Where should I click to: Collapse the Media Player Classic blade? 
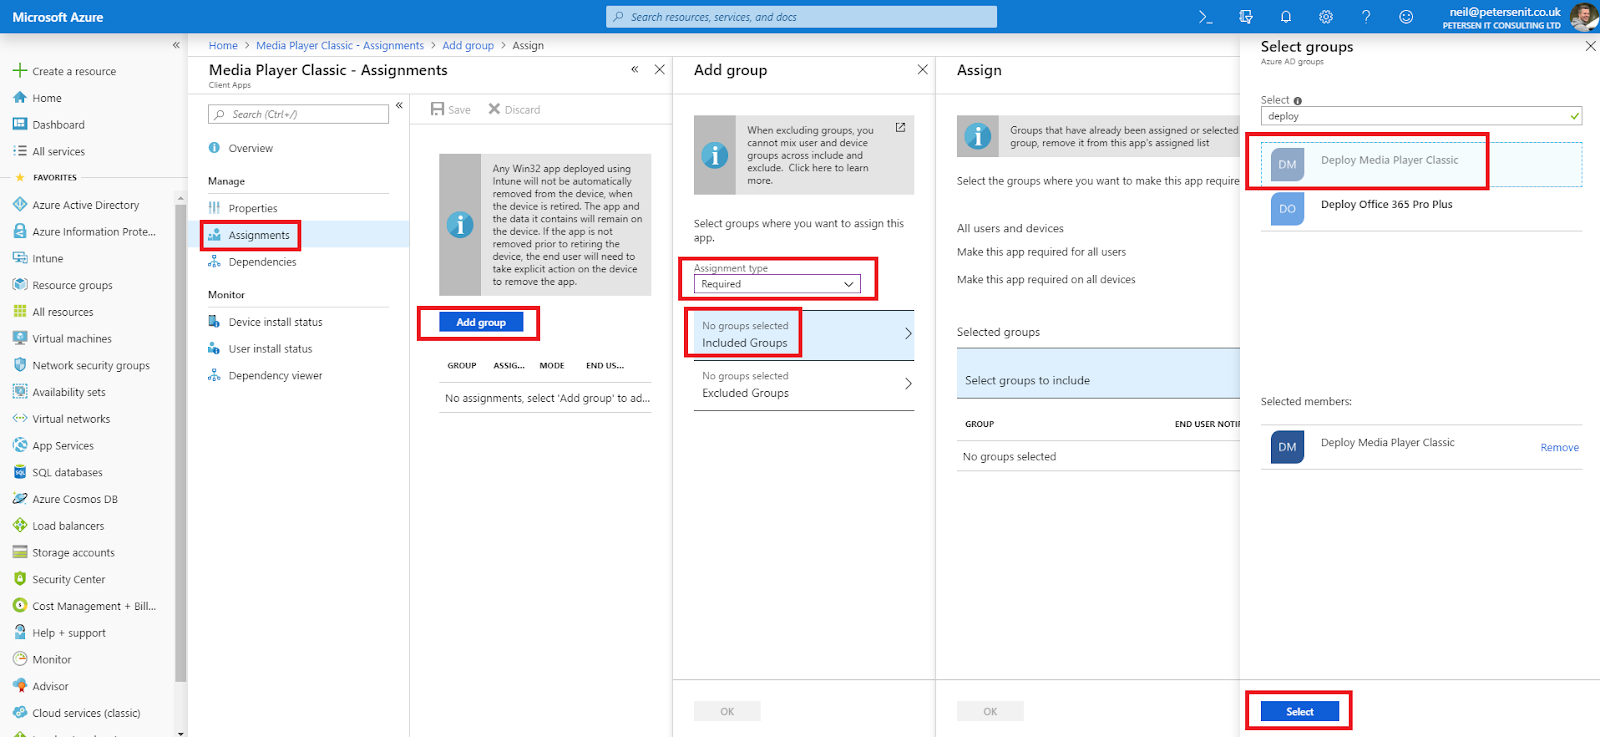pos(634,69)
